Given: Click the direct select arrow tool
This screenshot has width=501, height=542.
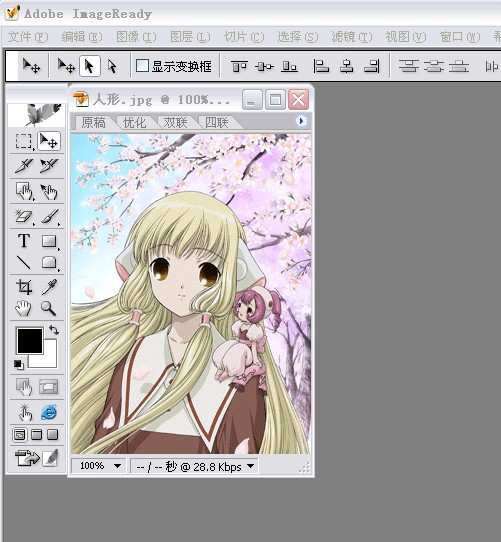Looking at the screenshot, I should [x=112, y=66].
